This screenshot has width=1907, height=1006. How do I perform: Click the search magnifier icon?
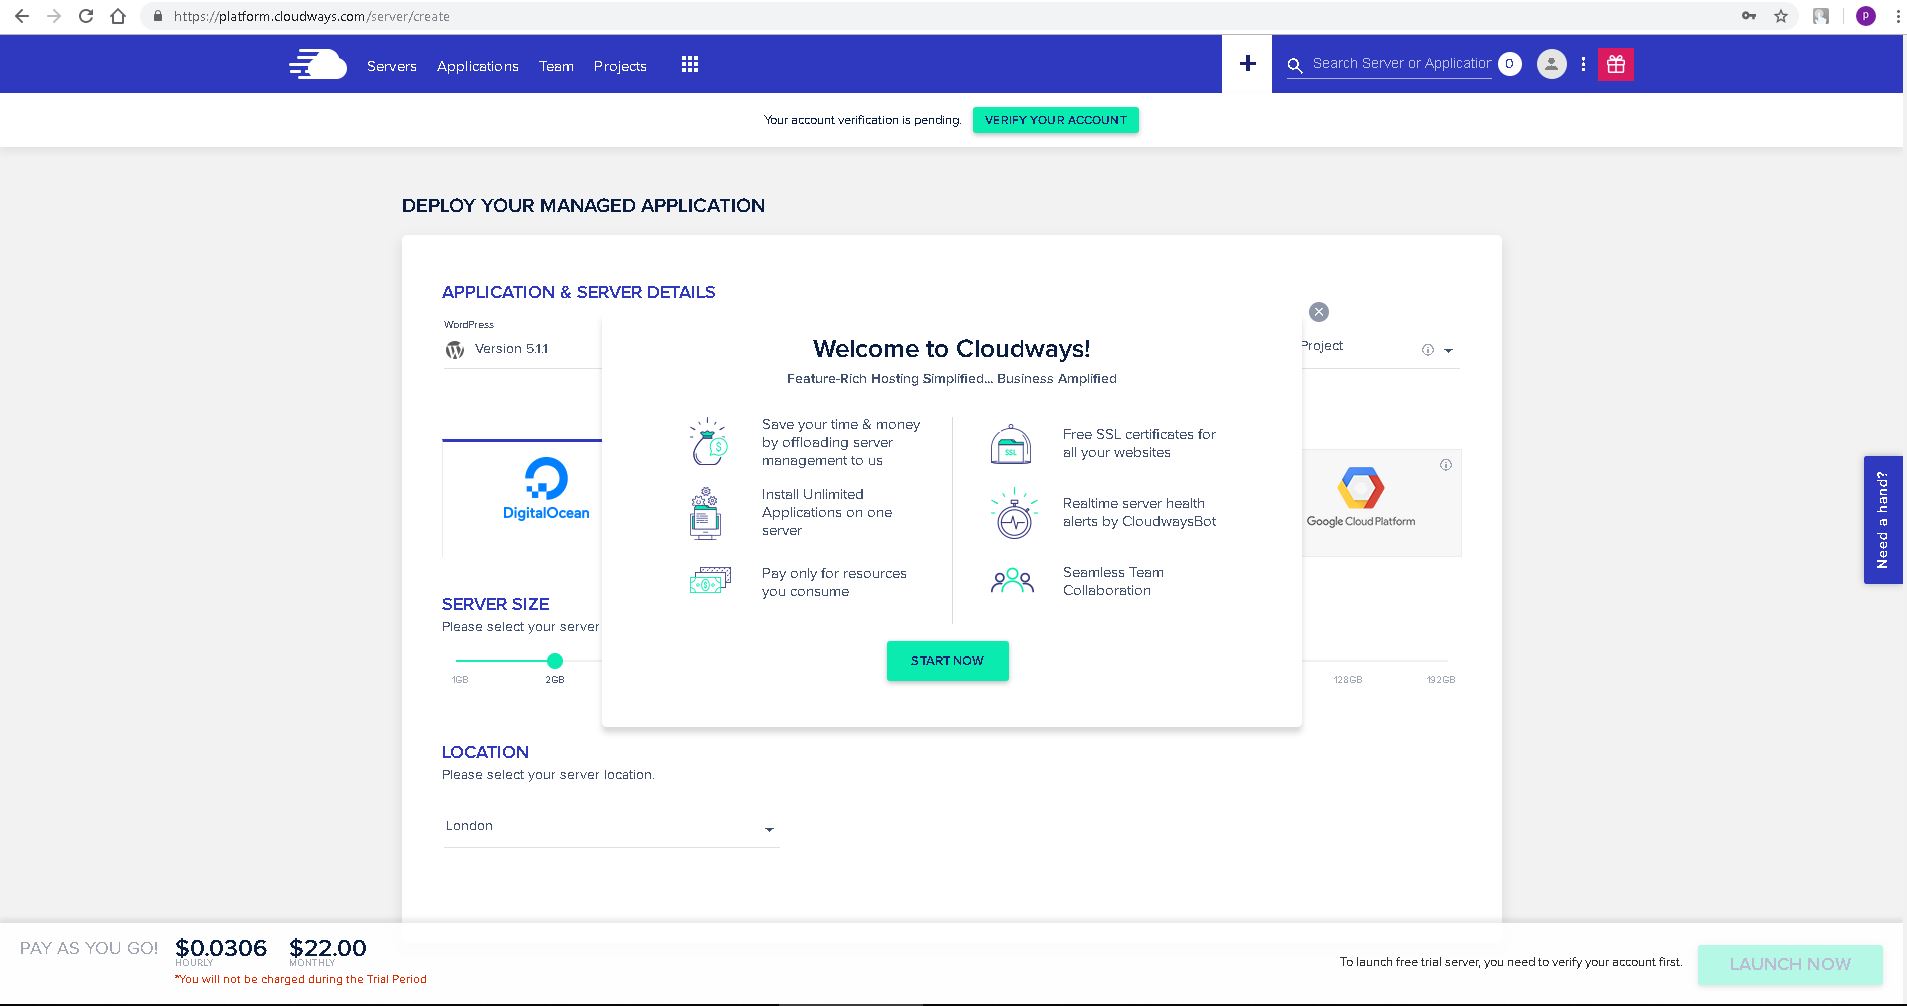coord(1295,65)
